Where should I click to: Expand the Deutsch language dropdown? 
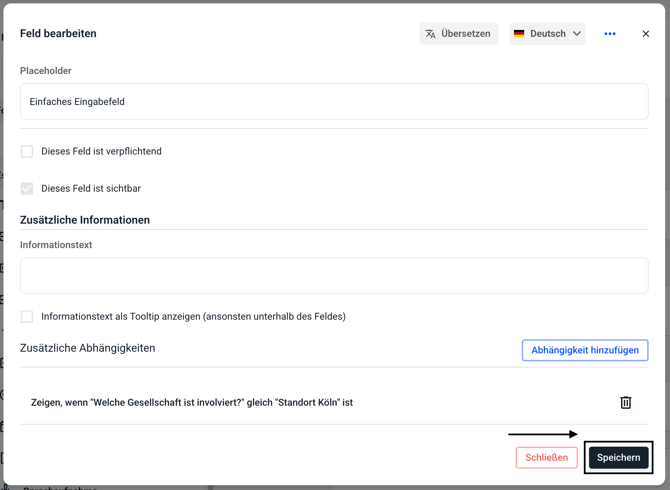click(547, 34)
